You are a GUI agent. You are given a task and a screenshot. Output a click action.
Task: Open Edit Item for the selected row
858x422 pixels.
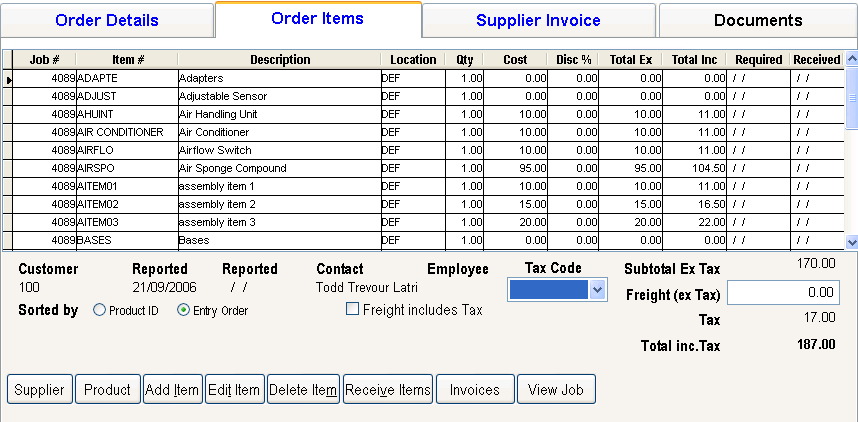[234, 389]
